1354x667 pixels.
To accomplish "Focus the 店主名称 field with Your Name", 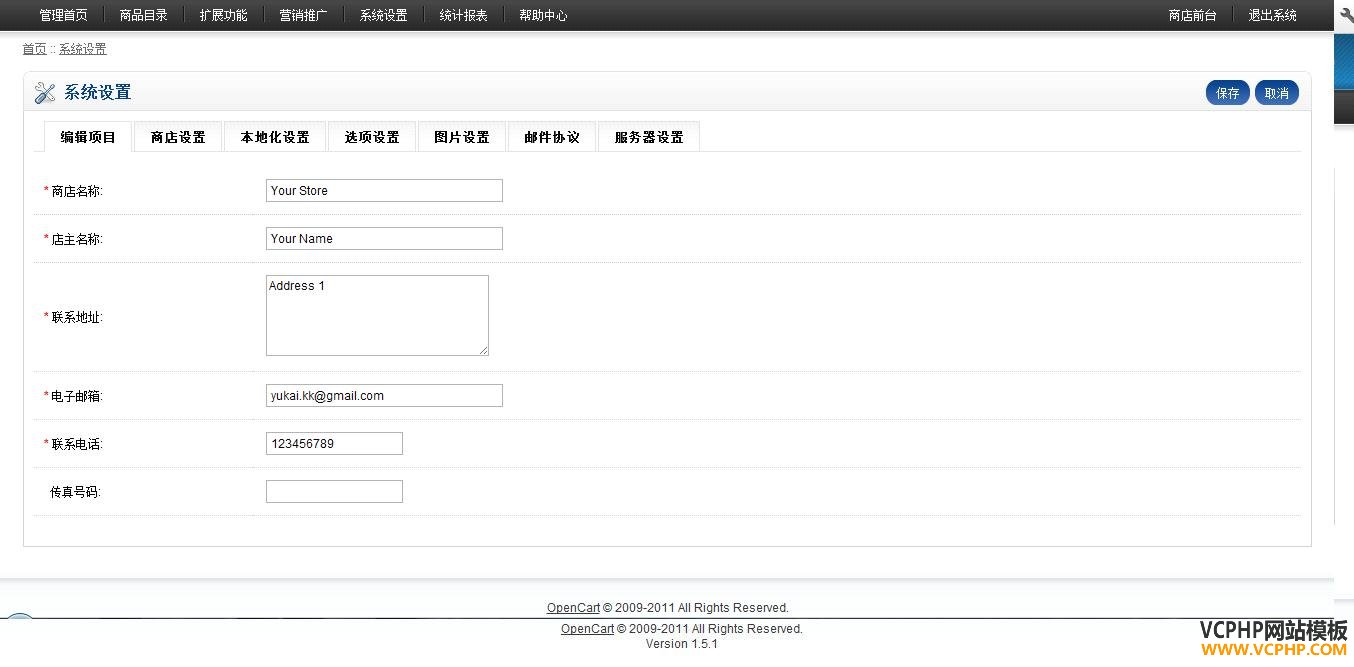I will (x=384, y=238).
